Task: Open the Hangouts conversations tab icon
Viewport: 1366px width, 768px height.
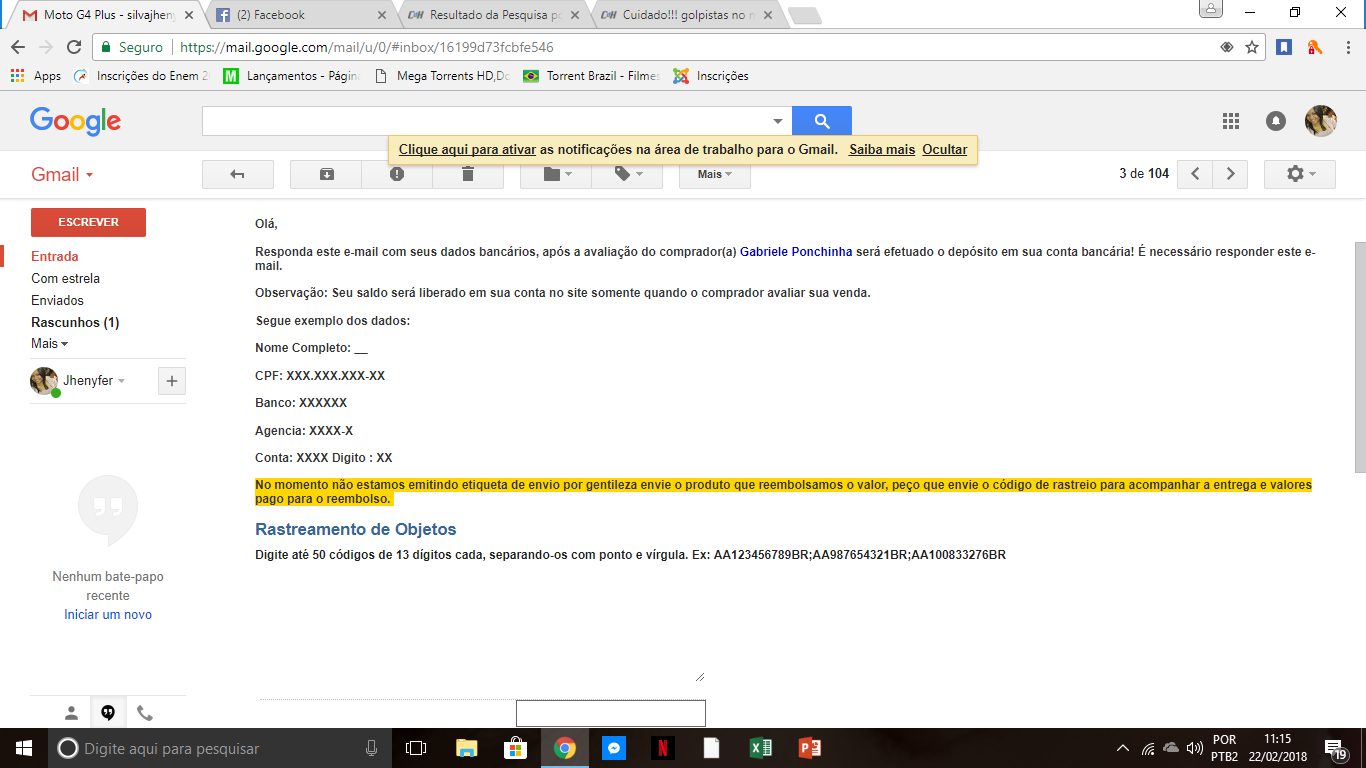Action: click(x=108, y=713)
